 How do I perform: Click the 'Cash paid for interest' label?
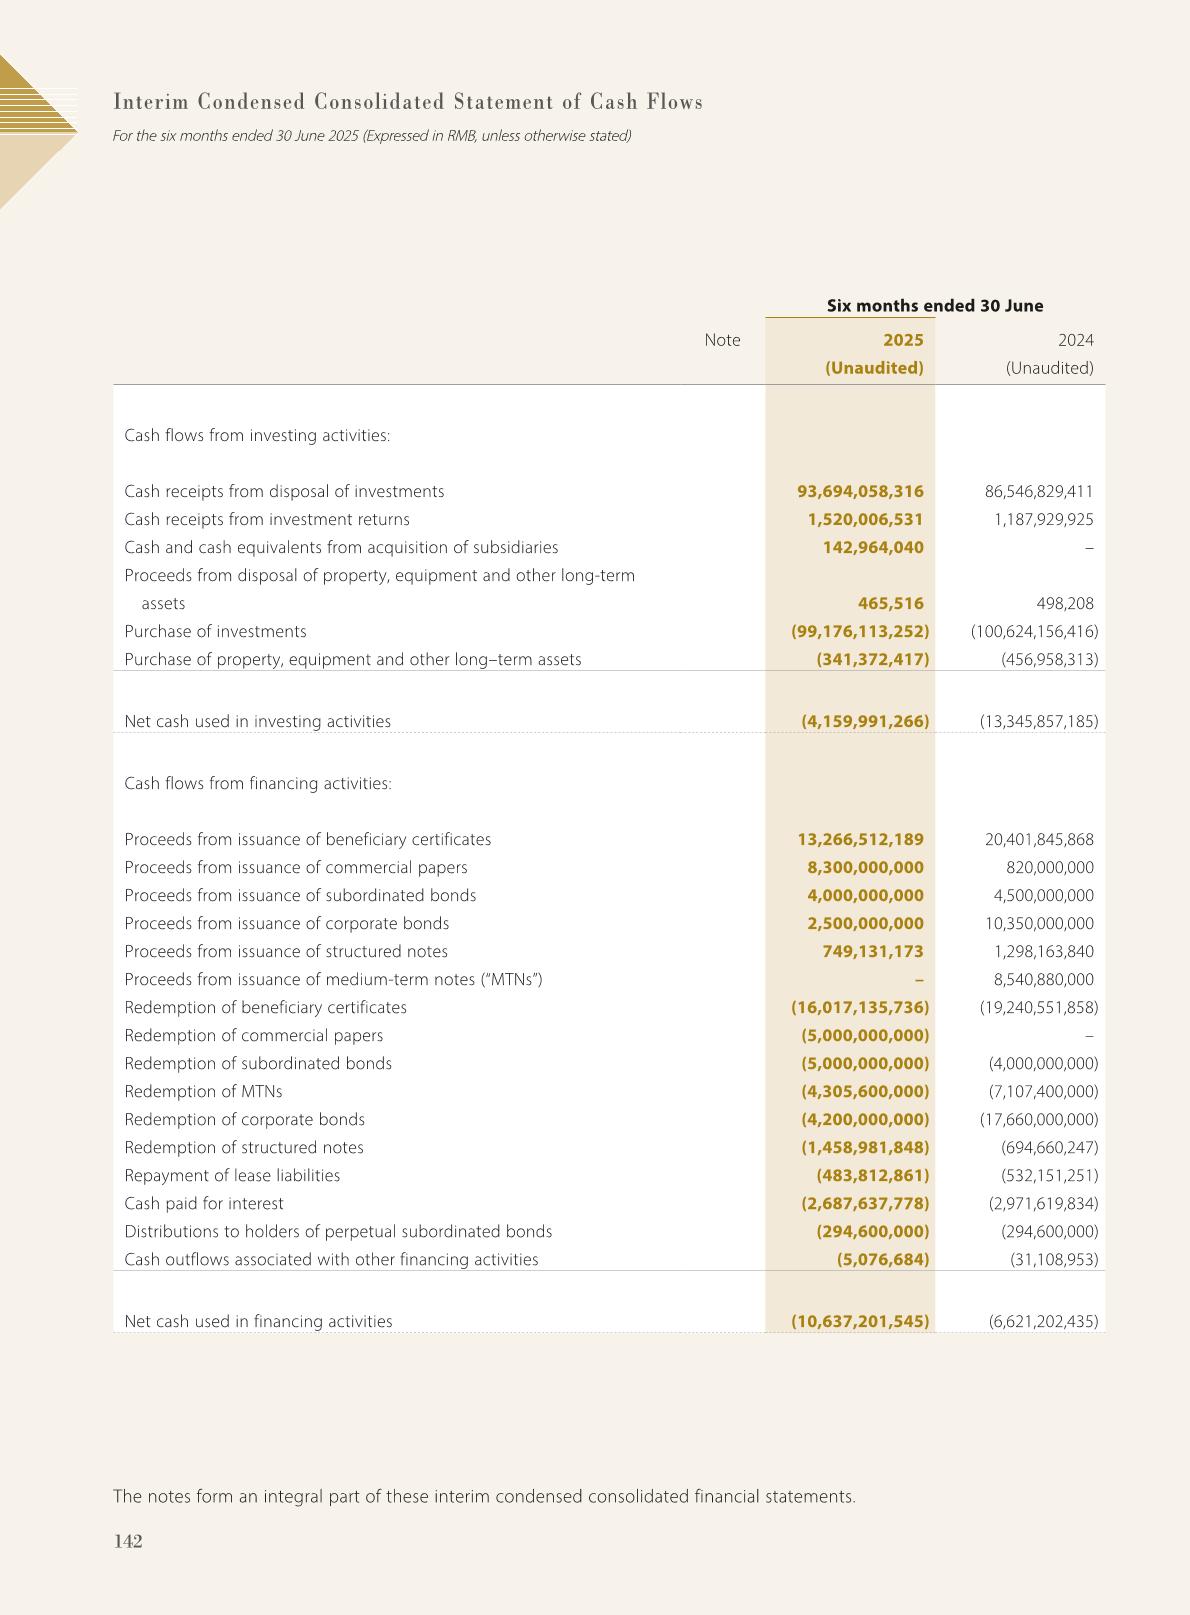click(x=204, y=1204)
